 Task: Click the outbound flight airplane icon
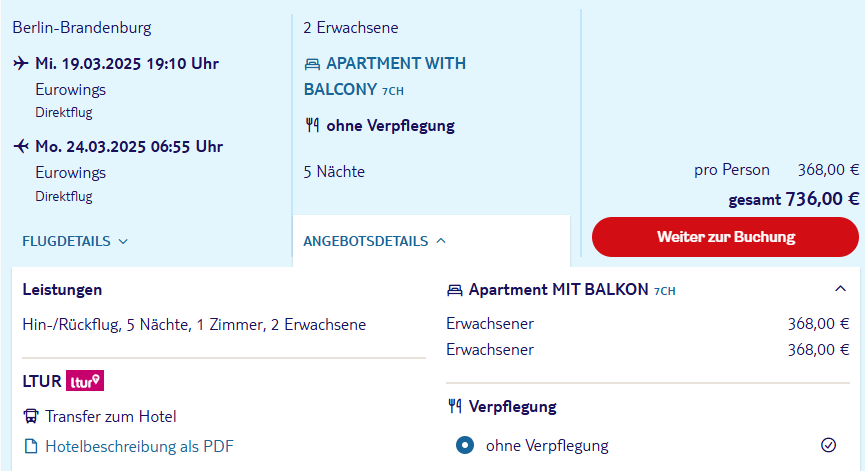point(21,63)
